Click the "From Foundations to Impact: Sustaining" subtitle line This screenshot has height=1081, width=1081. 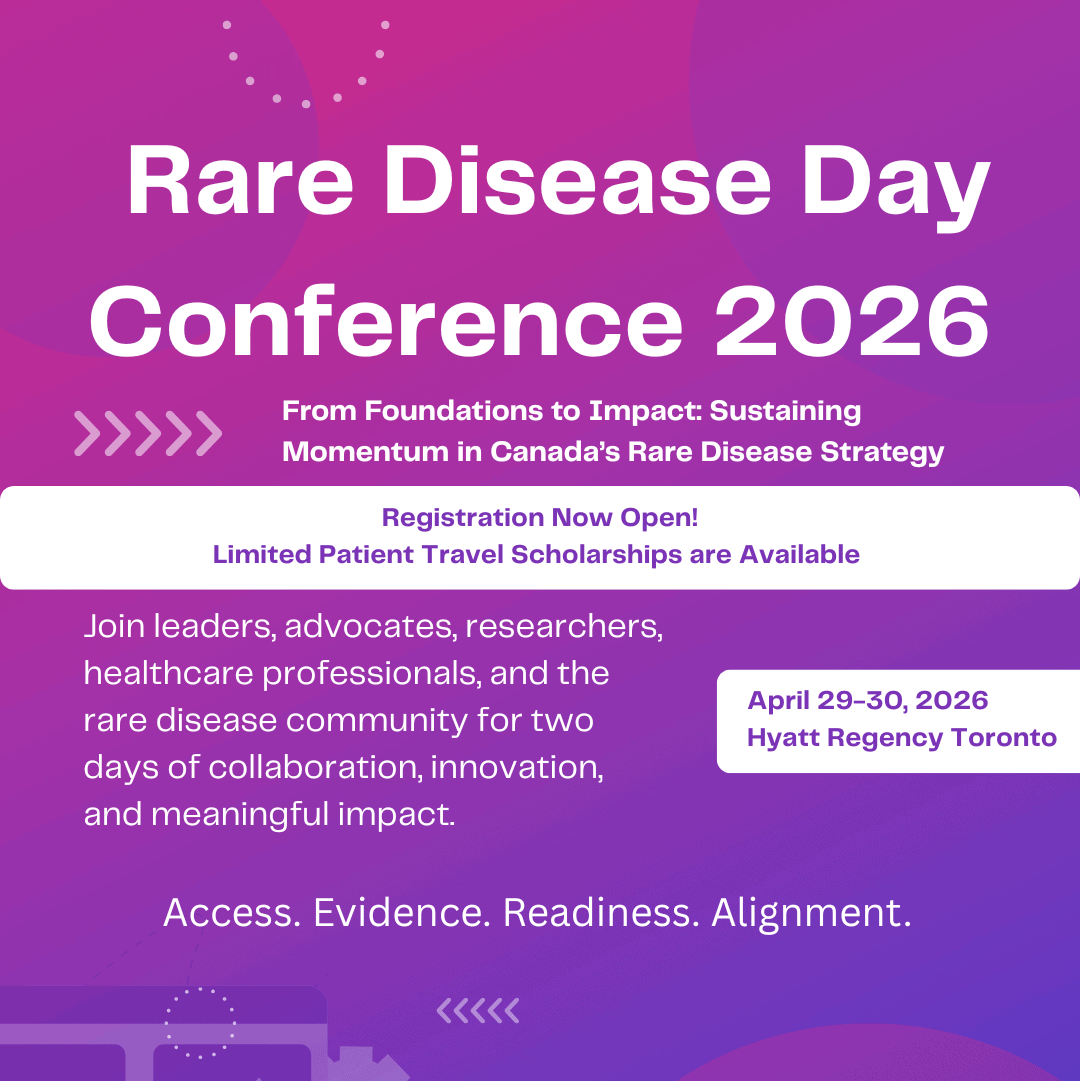click(x=571, y=411)
